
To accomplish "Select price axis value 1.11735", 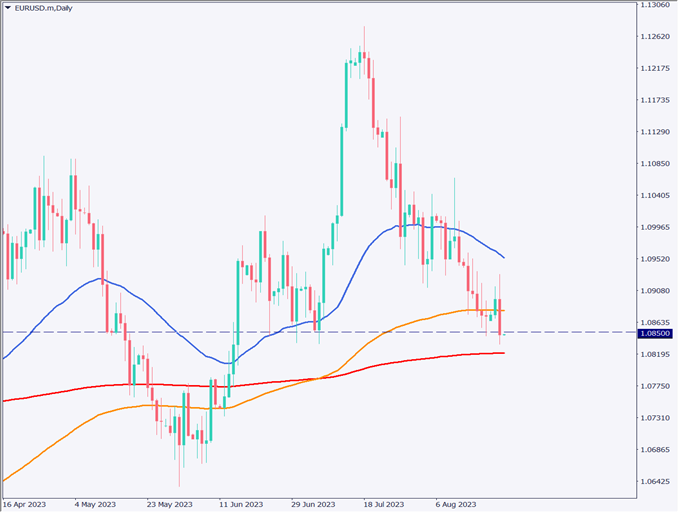I will 655,100.
